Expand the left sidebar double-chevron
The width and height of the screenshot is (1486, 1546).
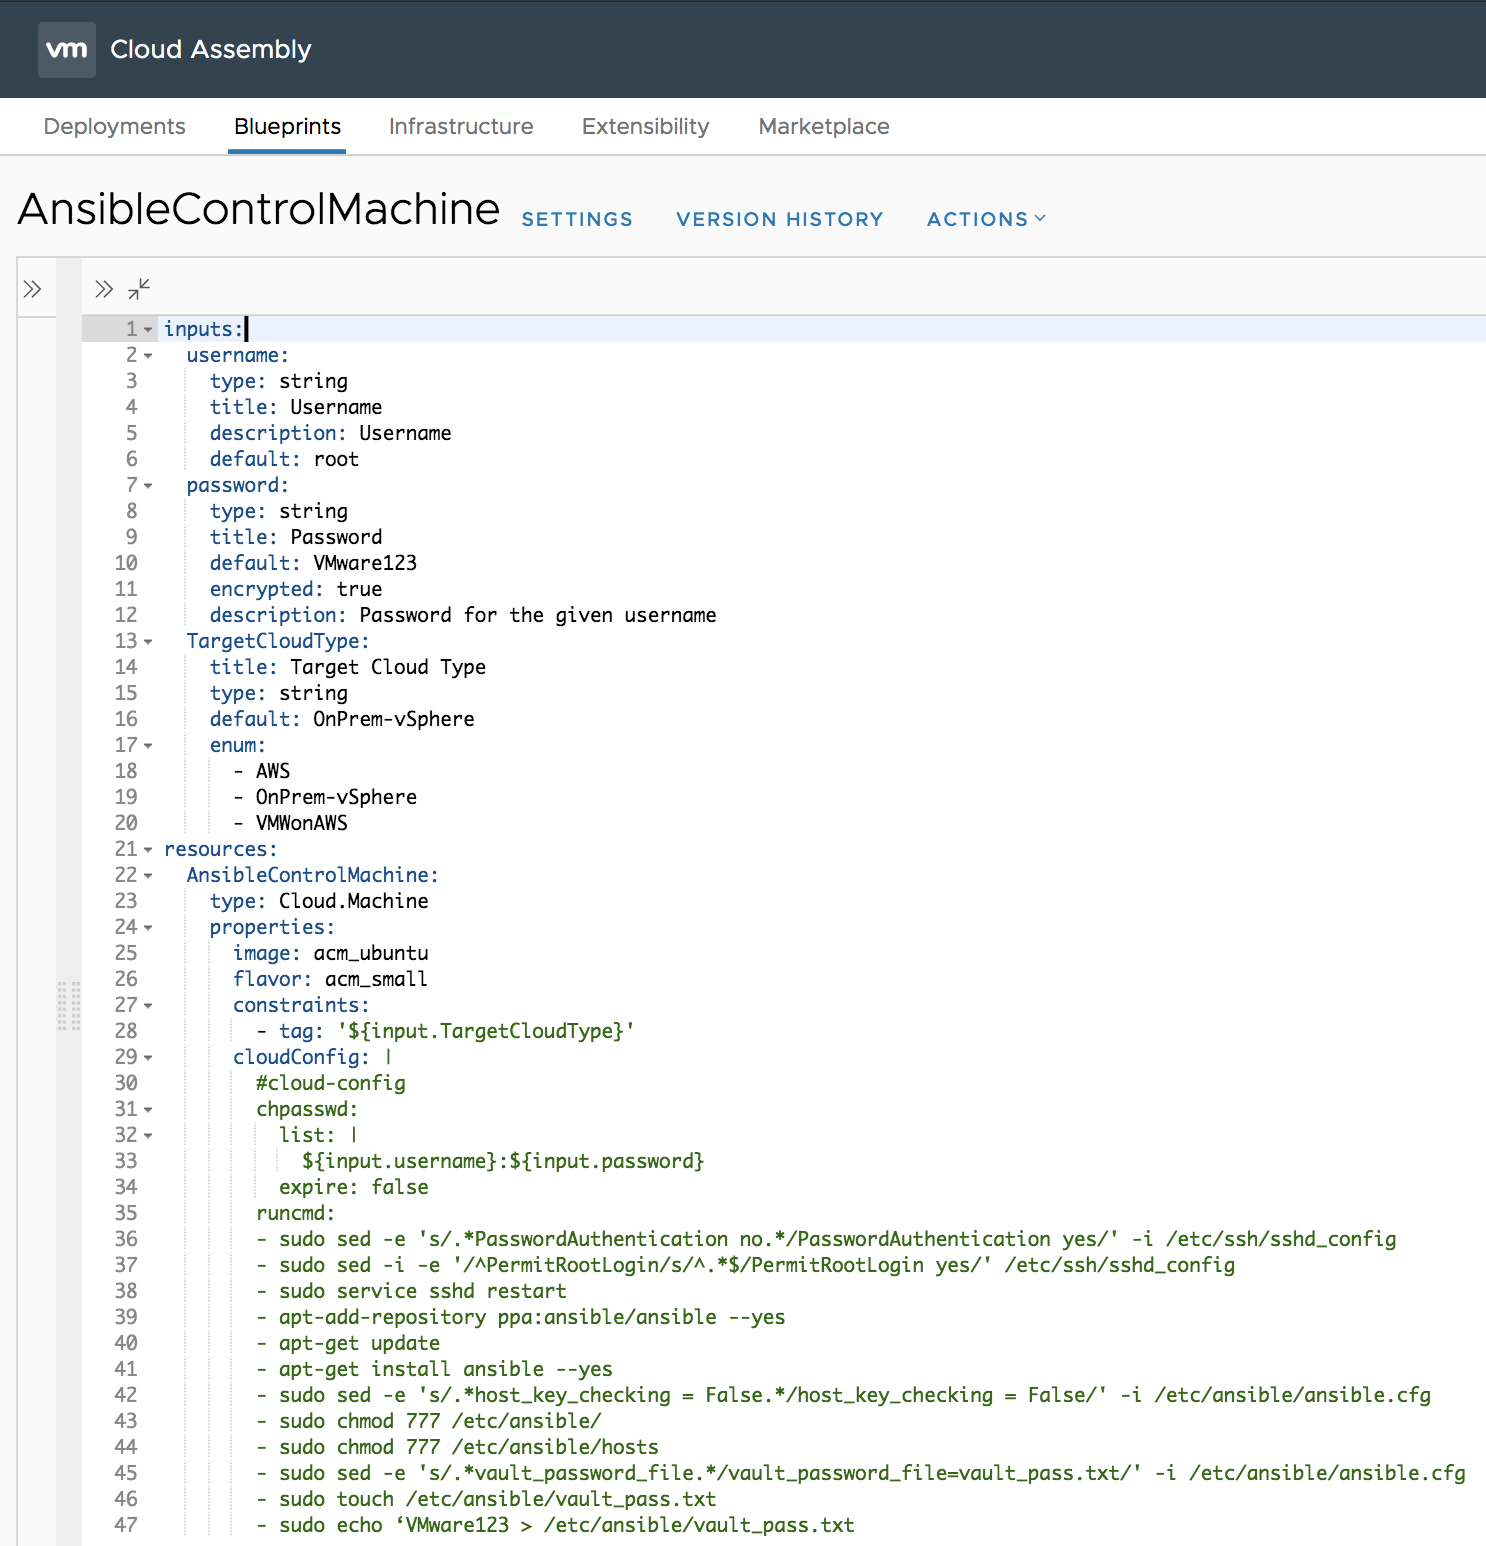click(33, 289)
